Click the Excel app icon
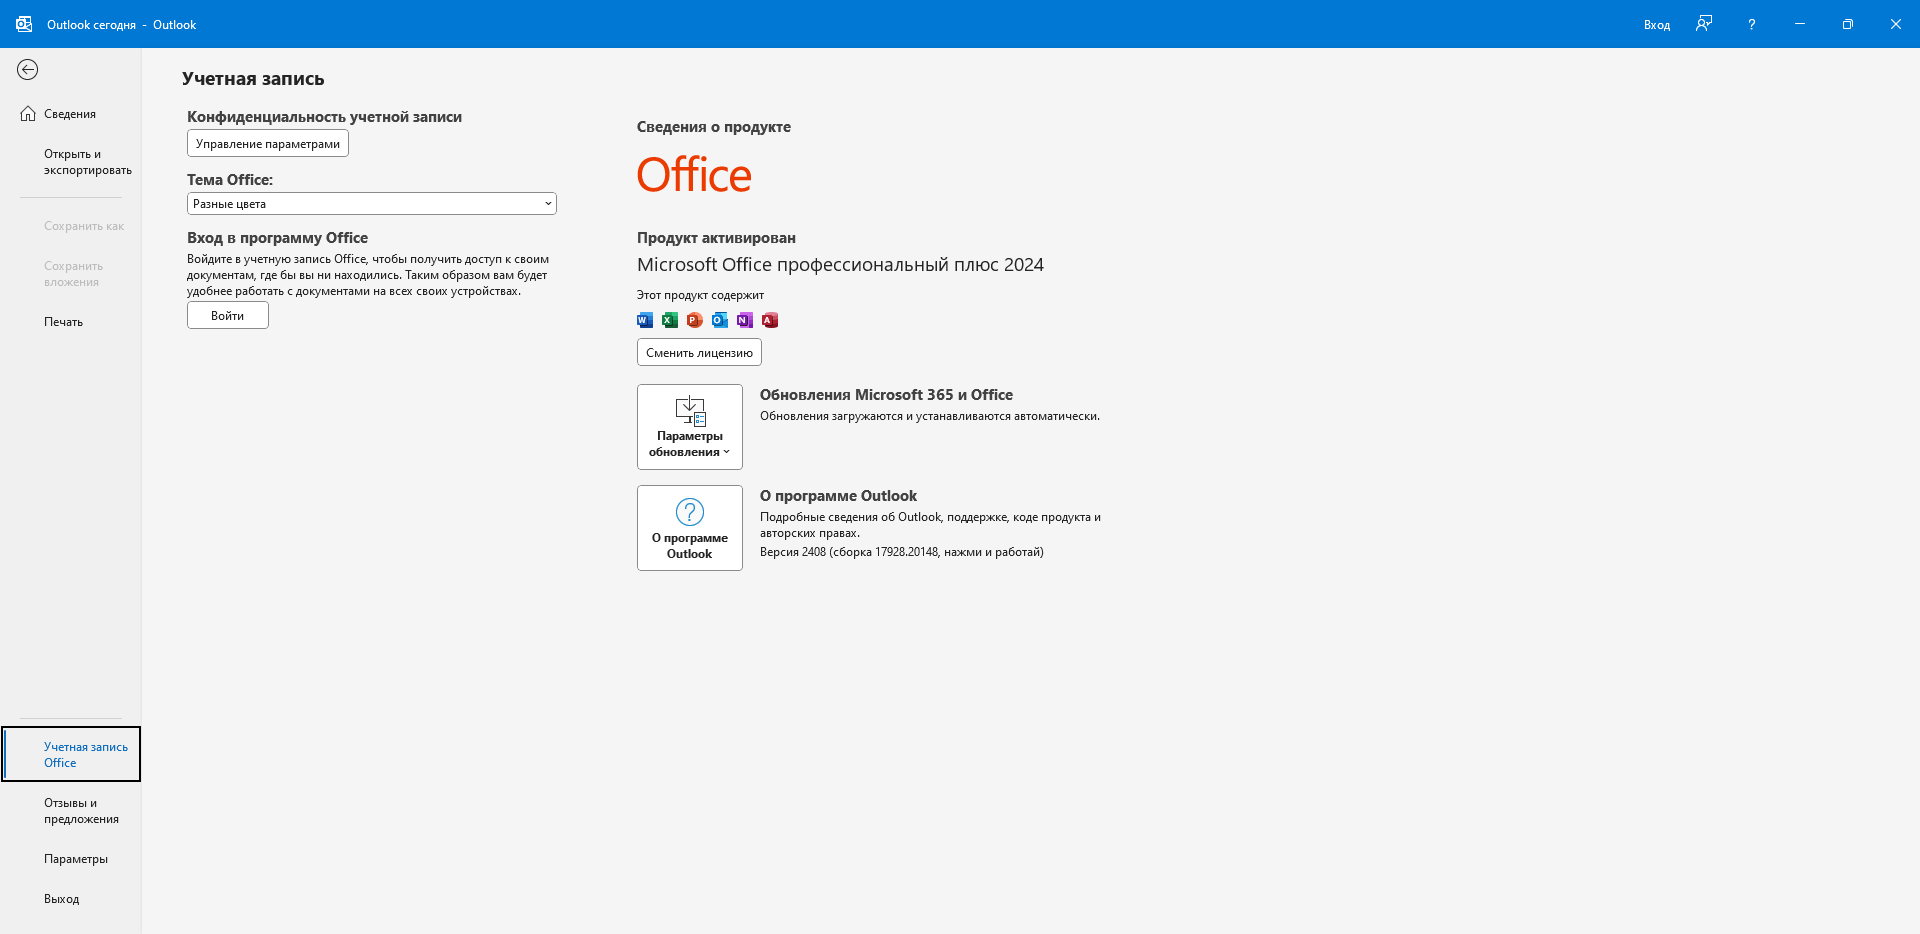1920x934 pixels. pos(670,320)
